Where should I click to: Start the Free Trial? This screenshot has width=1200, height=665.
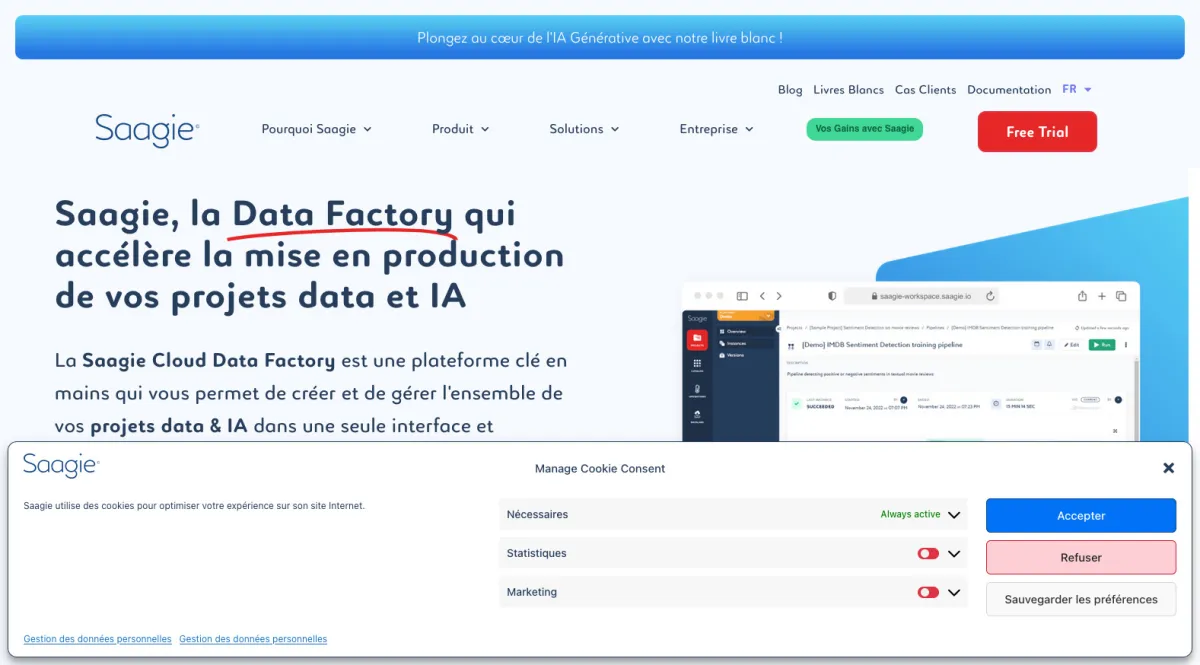pos(1037,131)
